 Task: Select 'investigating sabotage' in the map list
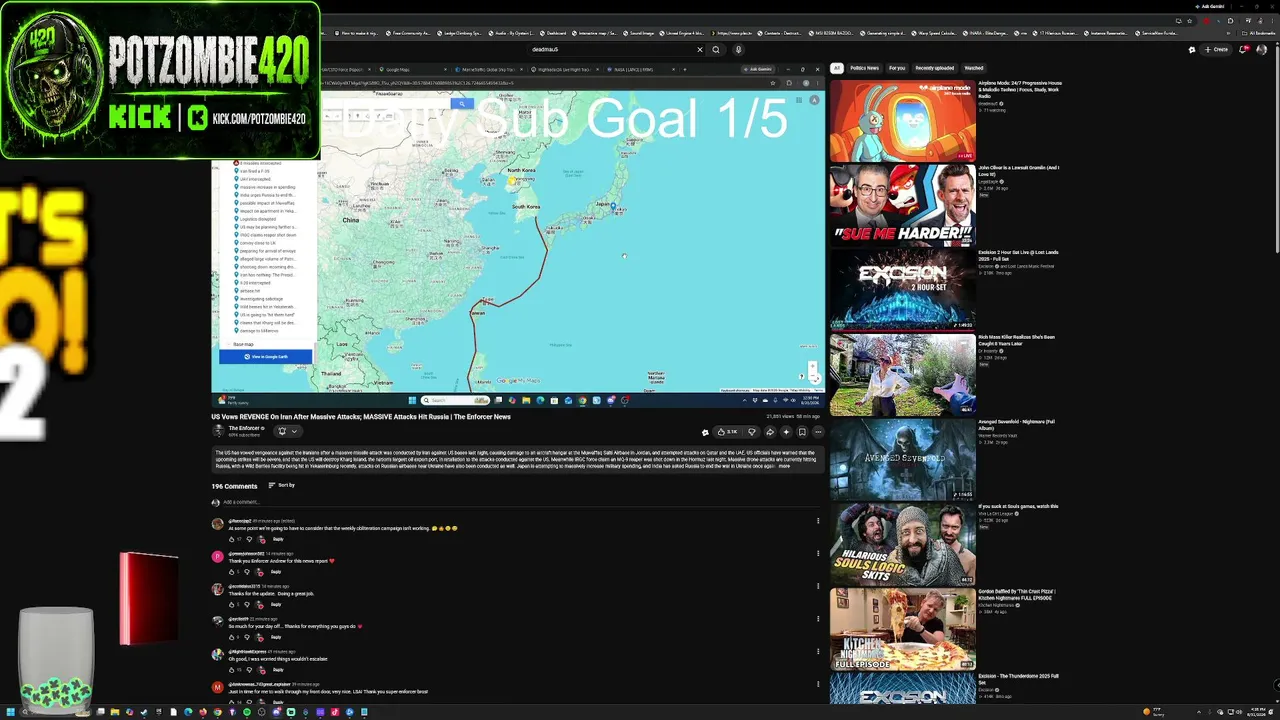[260, 299]
